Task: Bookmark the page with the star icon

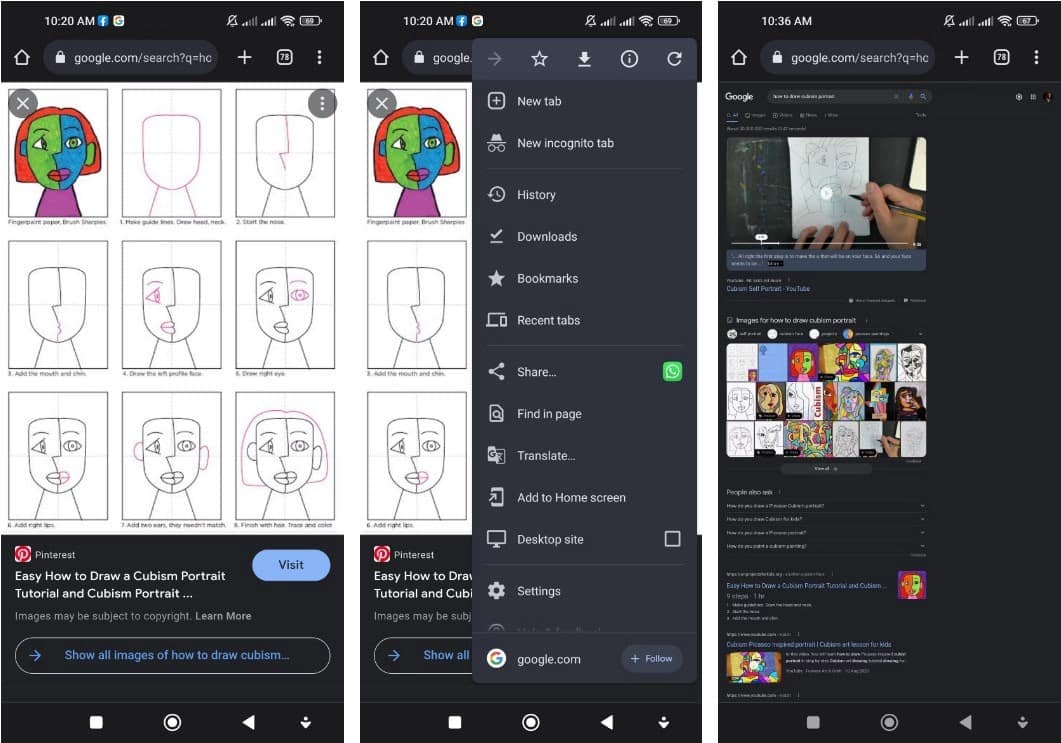Action: pos(539,59)
